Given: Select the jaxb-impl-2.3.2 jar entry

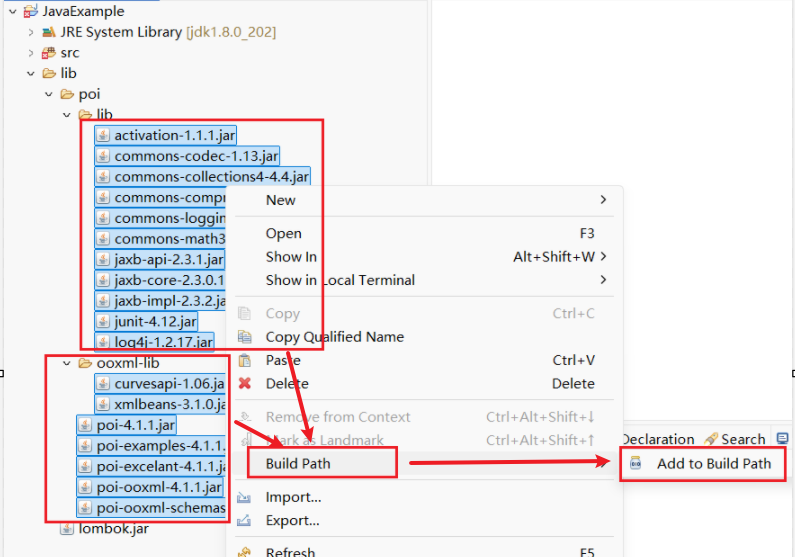Looking at the screenshot, I should point(160,301).
